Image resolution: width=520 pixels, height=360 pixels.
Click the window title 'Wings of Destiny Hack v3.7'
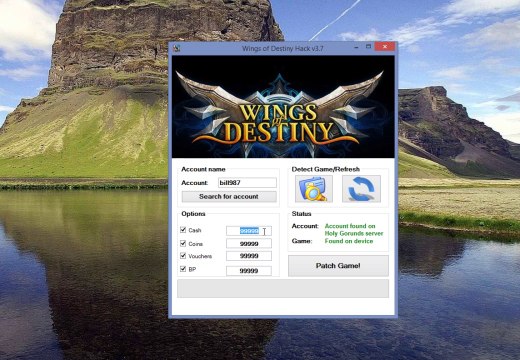[283, 48]
